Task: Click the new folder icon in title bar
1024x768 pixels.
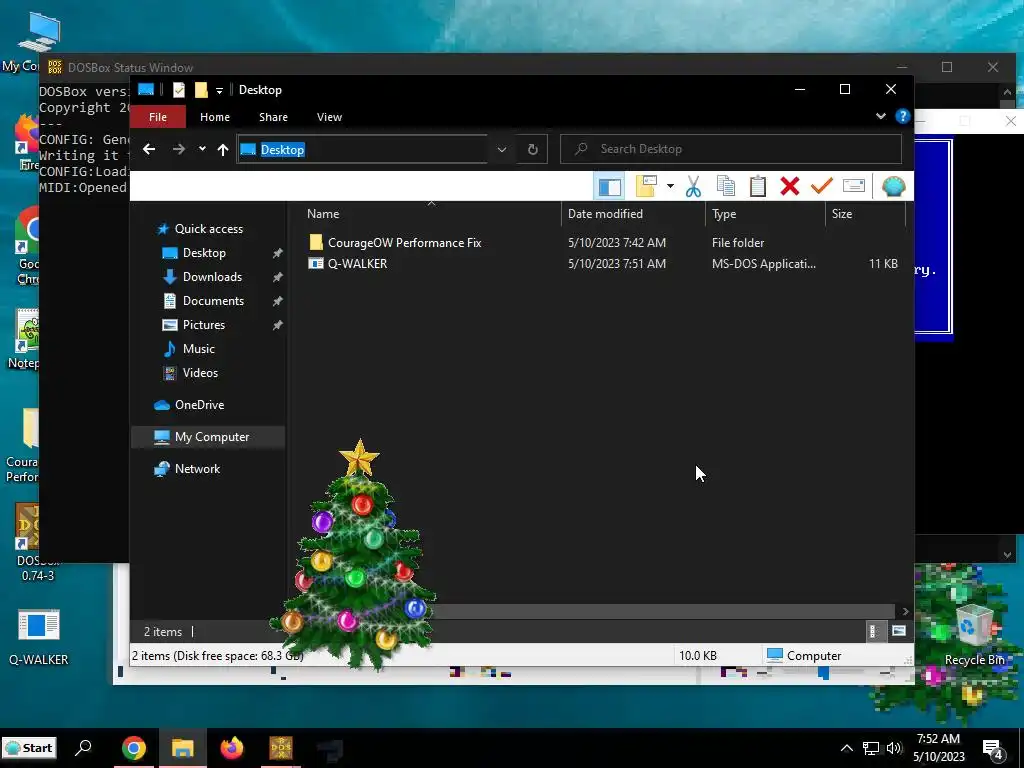Action: click(x=201, y=90)
